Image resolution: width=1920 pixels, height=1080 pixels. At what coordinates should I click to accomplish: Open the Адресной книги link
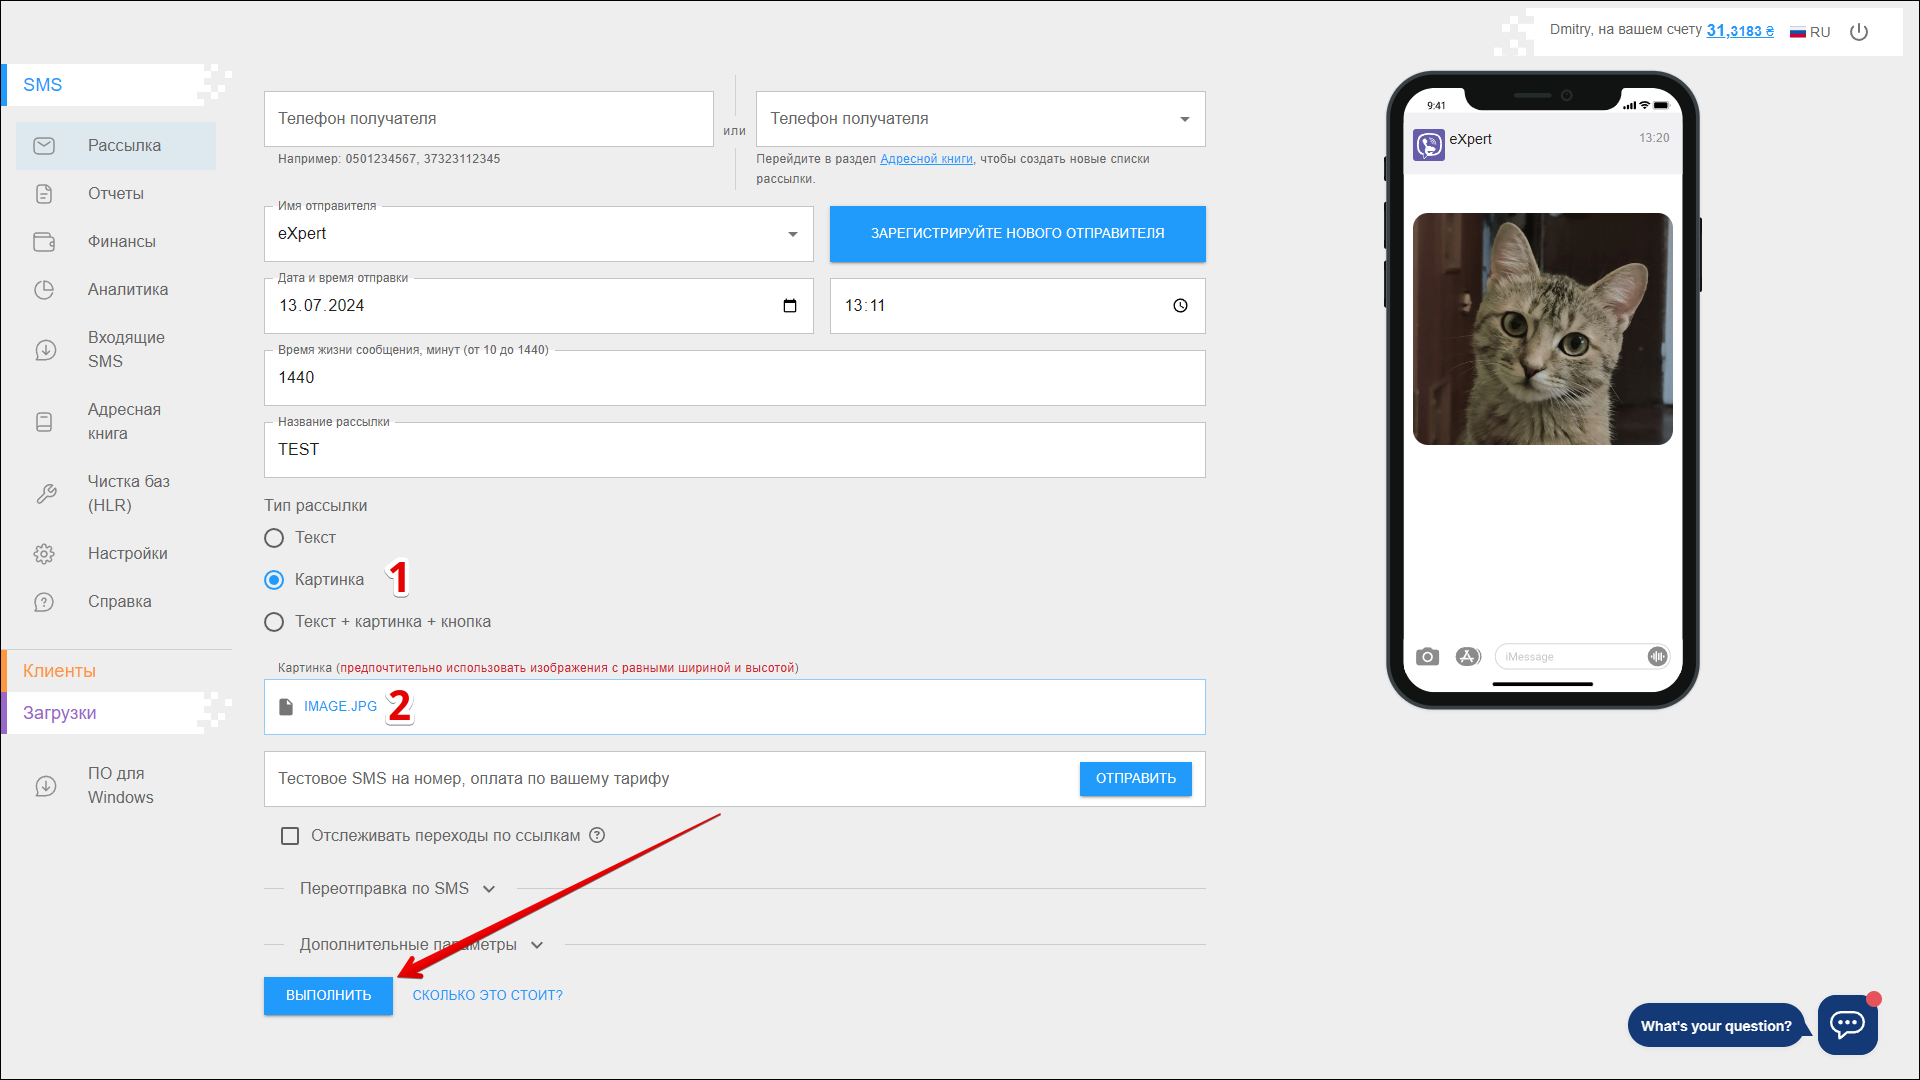click(x=926, y=159)
